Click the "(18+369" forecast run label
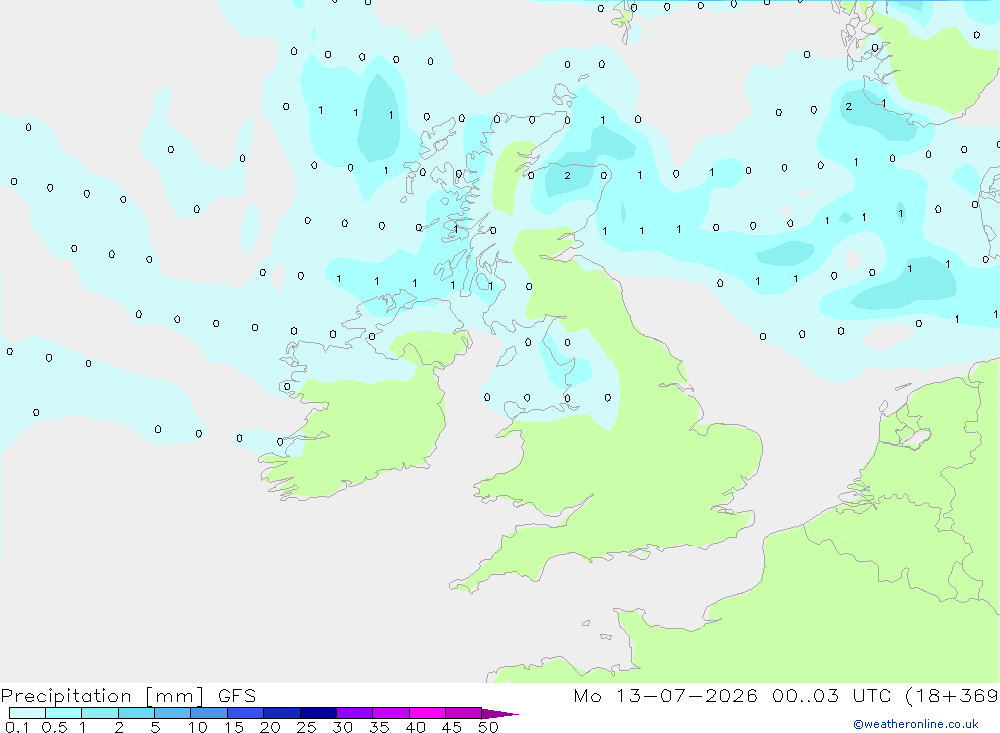Image resolution: width=1000 pixels, height=733 pixels. point(952,696)
